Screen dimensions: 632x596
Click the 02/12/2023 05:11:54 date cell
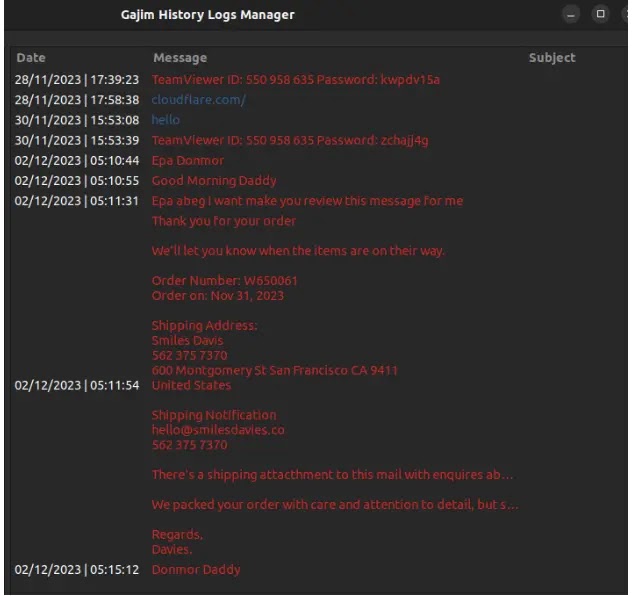(x=77, y=385)
